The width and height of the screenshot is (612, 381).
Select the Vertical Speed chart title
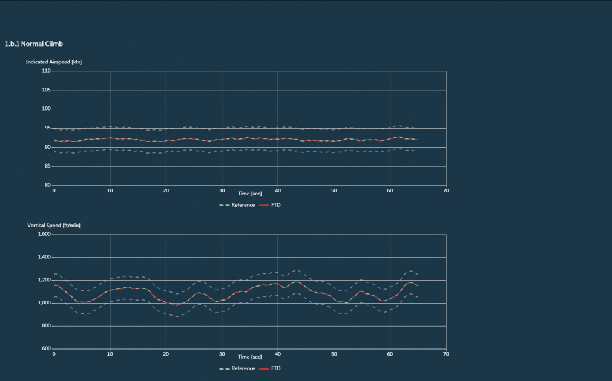(x=54, y=225)
